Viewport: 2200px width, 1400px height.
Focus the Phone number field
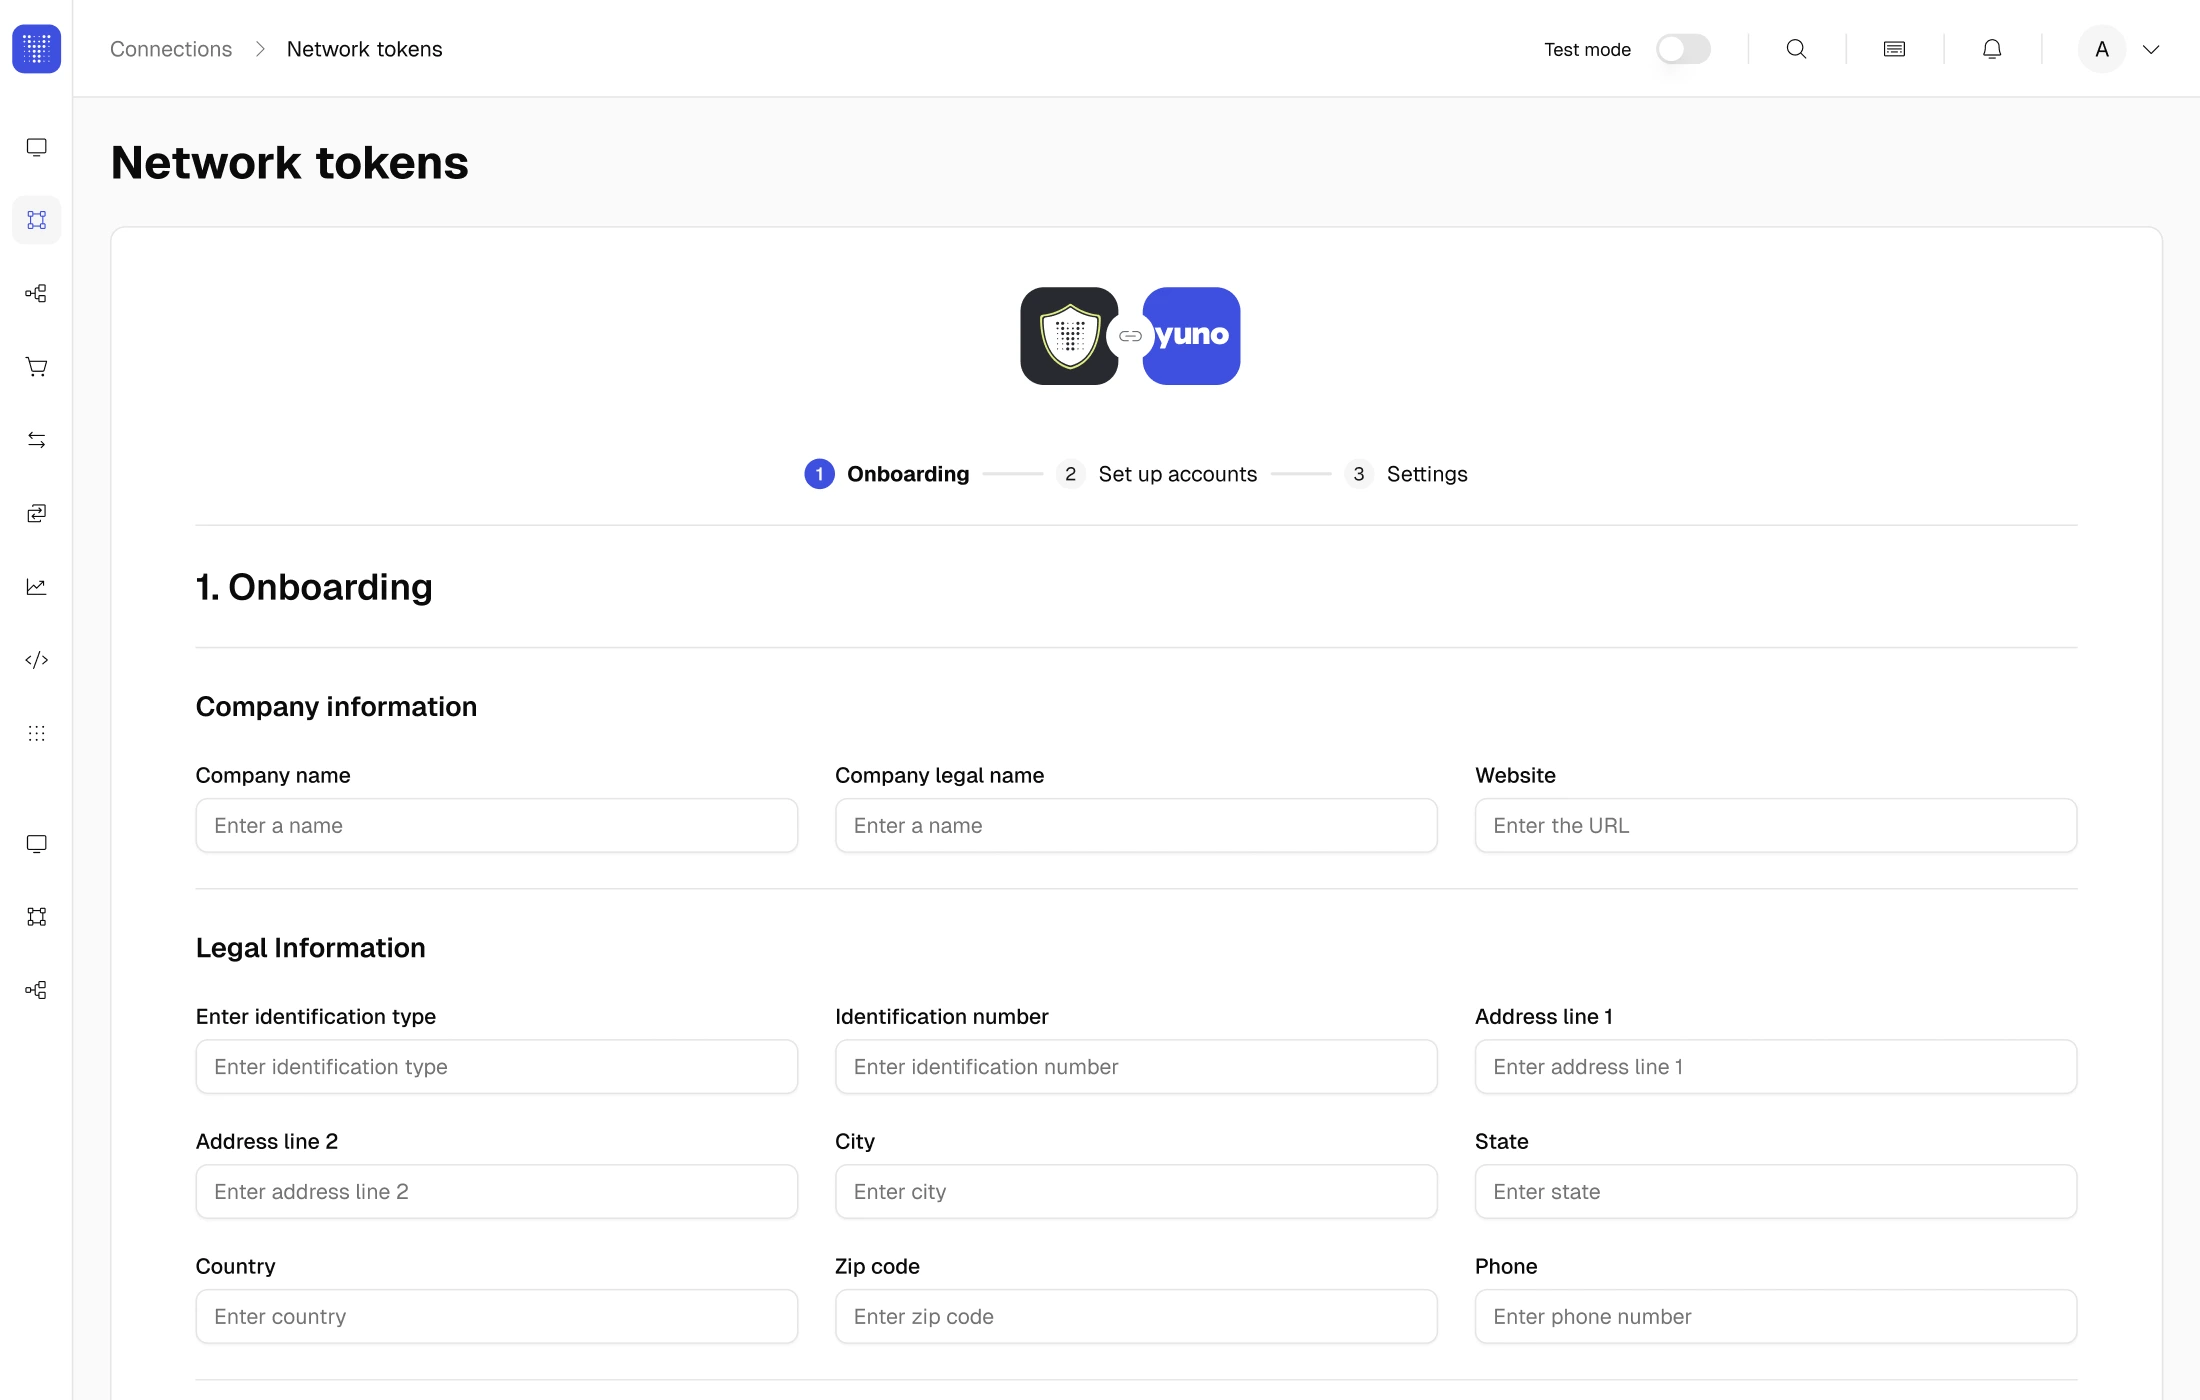[1776, 1316]
